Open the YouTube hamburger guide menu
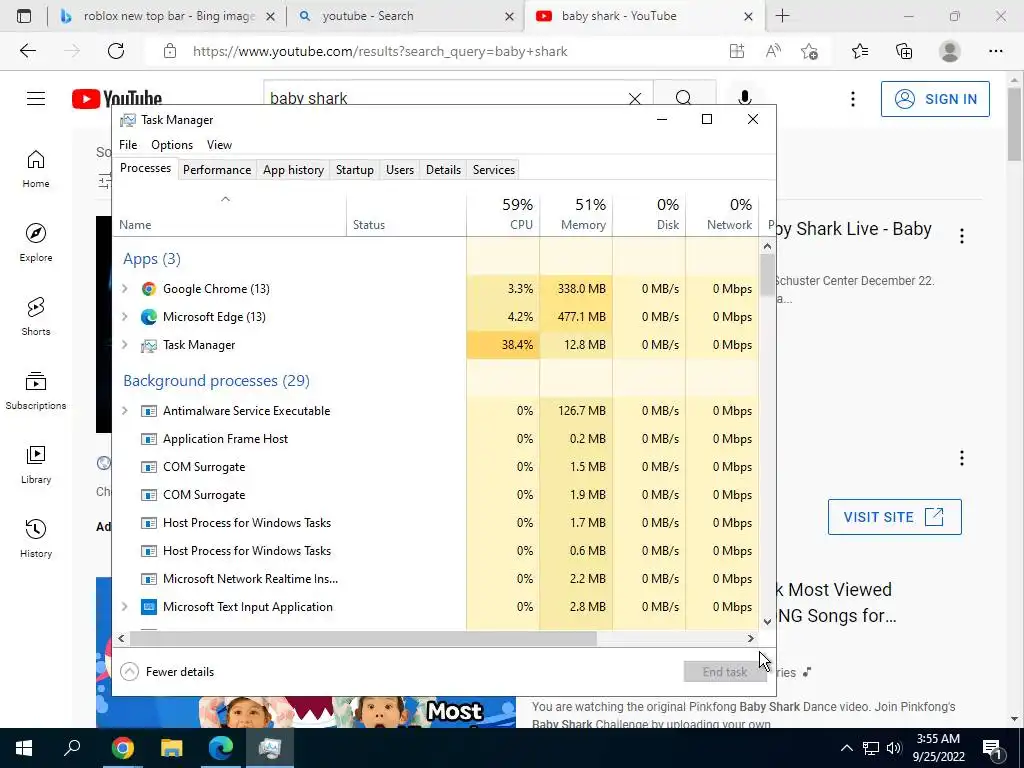This screenshot has height=768, width=1024. (x=36, y=99)
